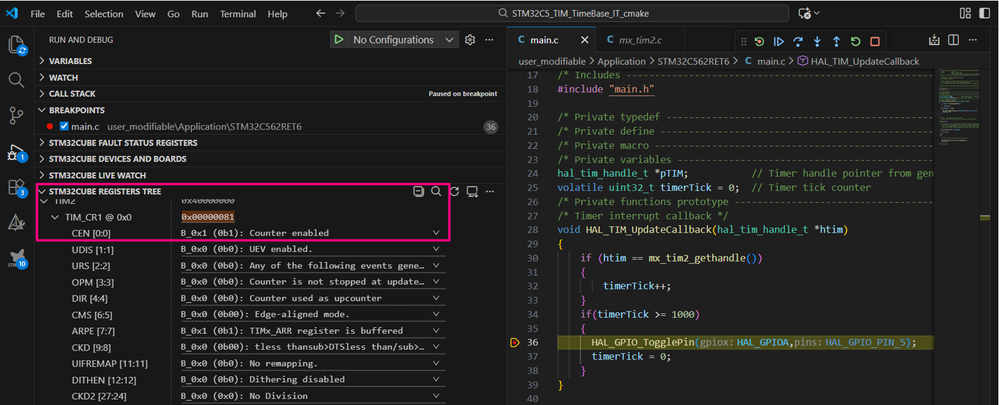
Task: Expand STM32CUBE FAULT STATUS REGISTERS section
Action: (x=122, y=143)
